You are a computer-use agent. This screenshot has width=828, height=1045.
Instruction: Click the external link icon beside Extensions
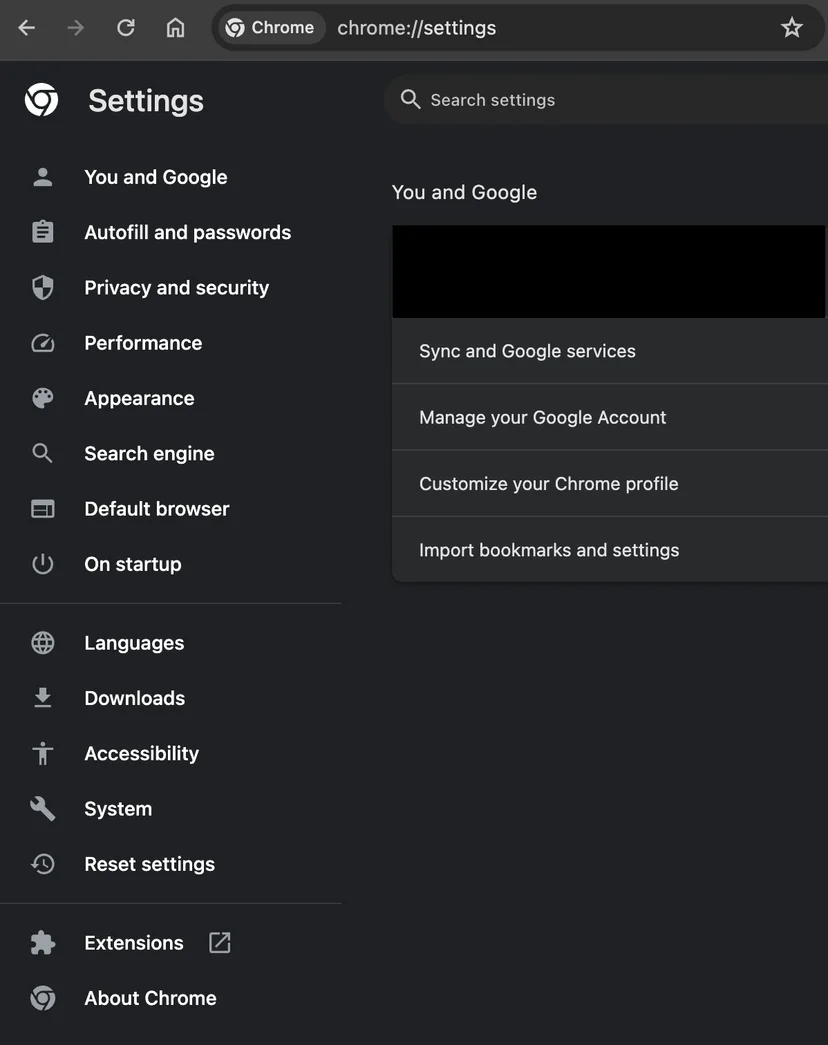coord(219,943)
